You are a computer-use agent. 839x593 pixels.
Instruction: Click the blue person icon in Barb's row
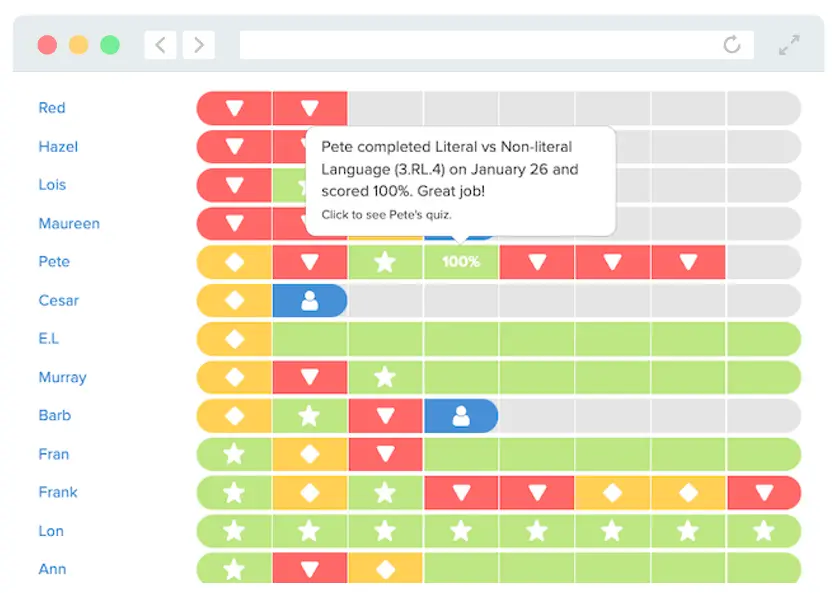coord(461,416)
